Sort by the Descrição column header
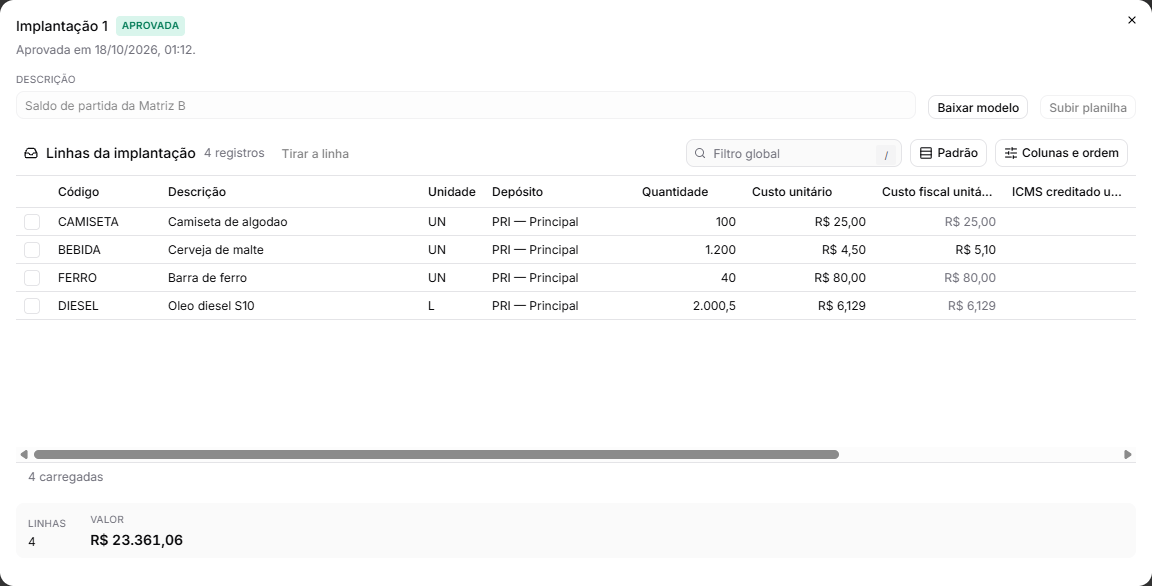This screenshot has height=586, width=1152. click(x=197, y=192)
